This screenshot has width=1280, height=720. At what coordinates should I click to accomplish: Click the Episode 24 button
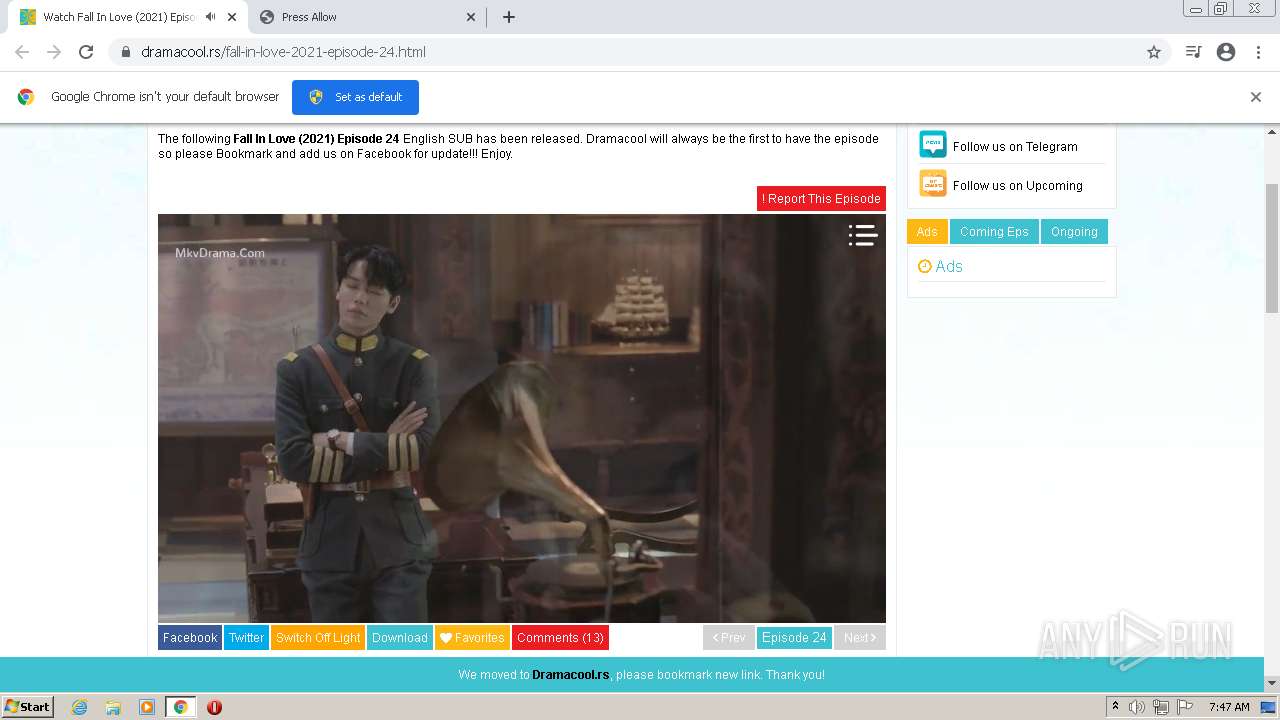coord(794,638)
